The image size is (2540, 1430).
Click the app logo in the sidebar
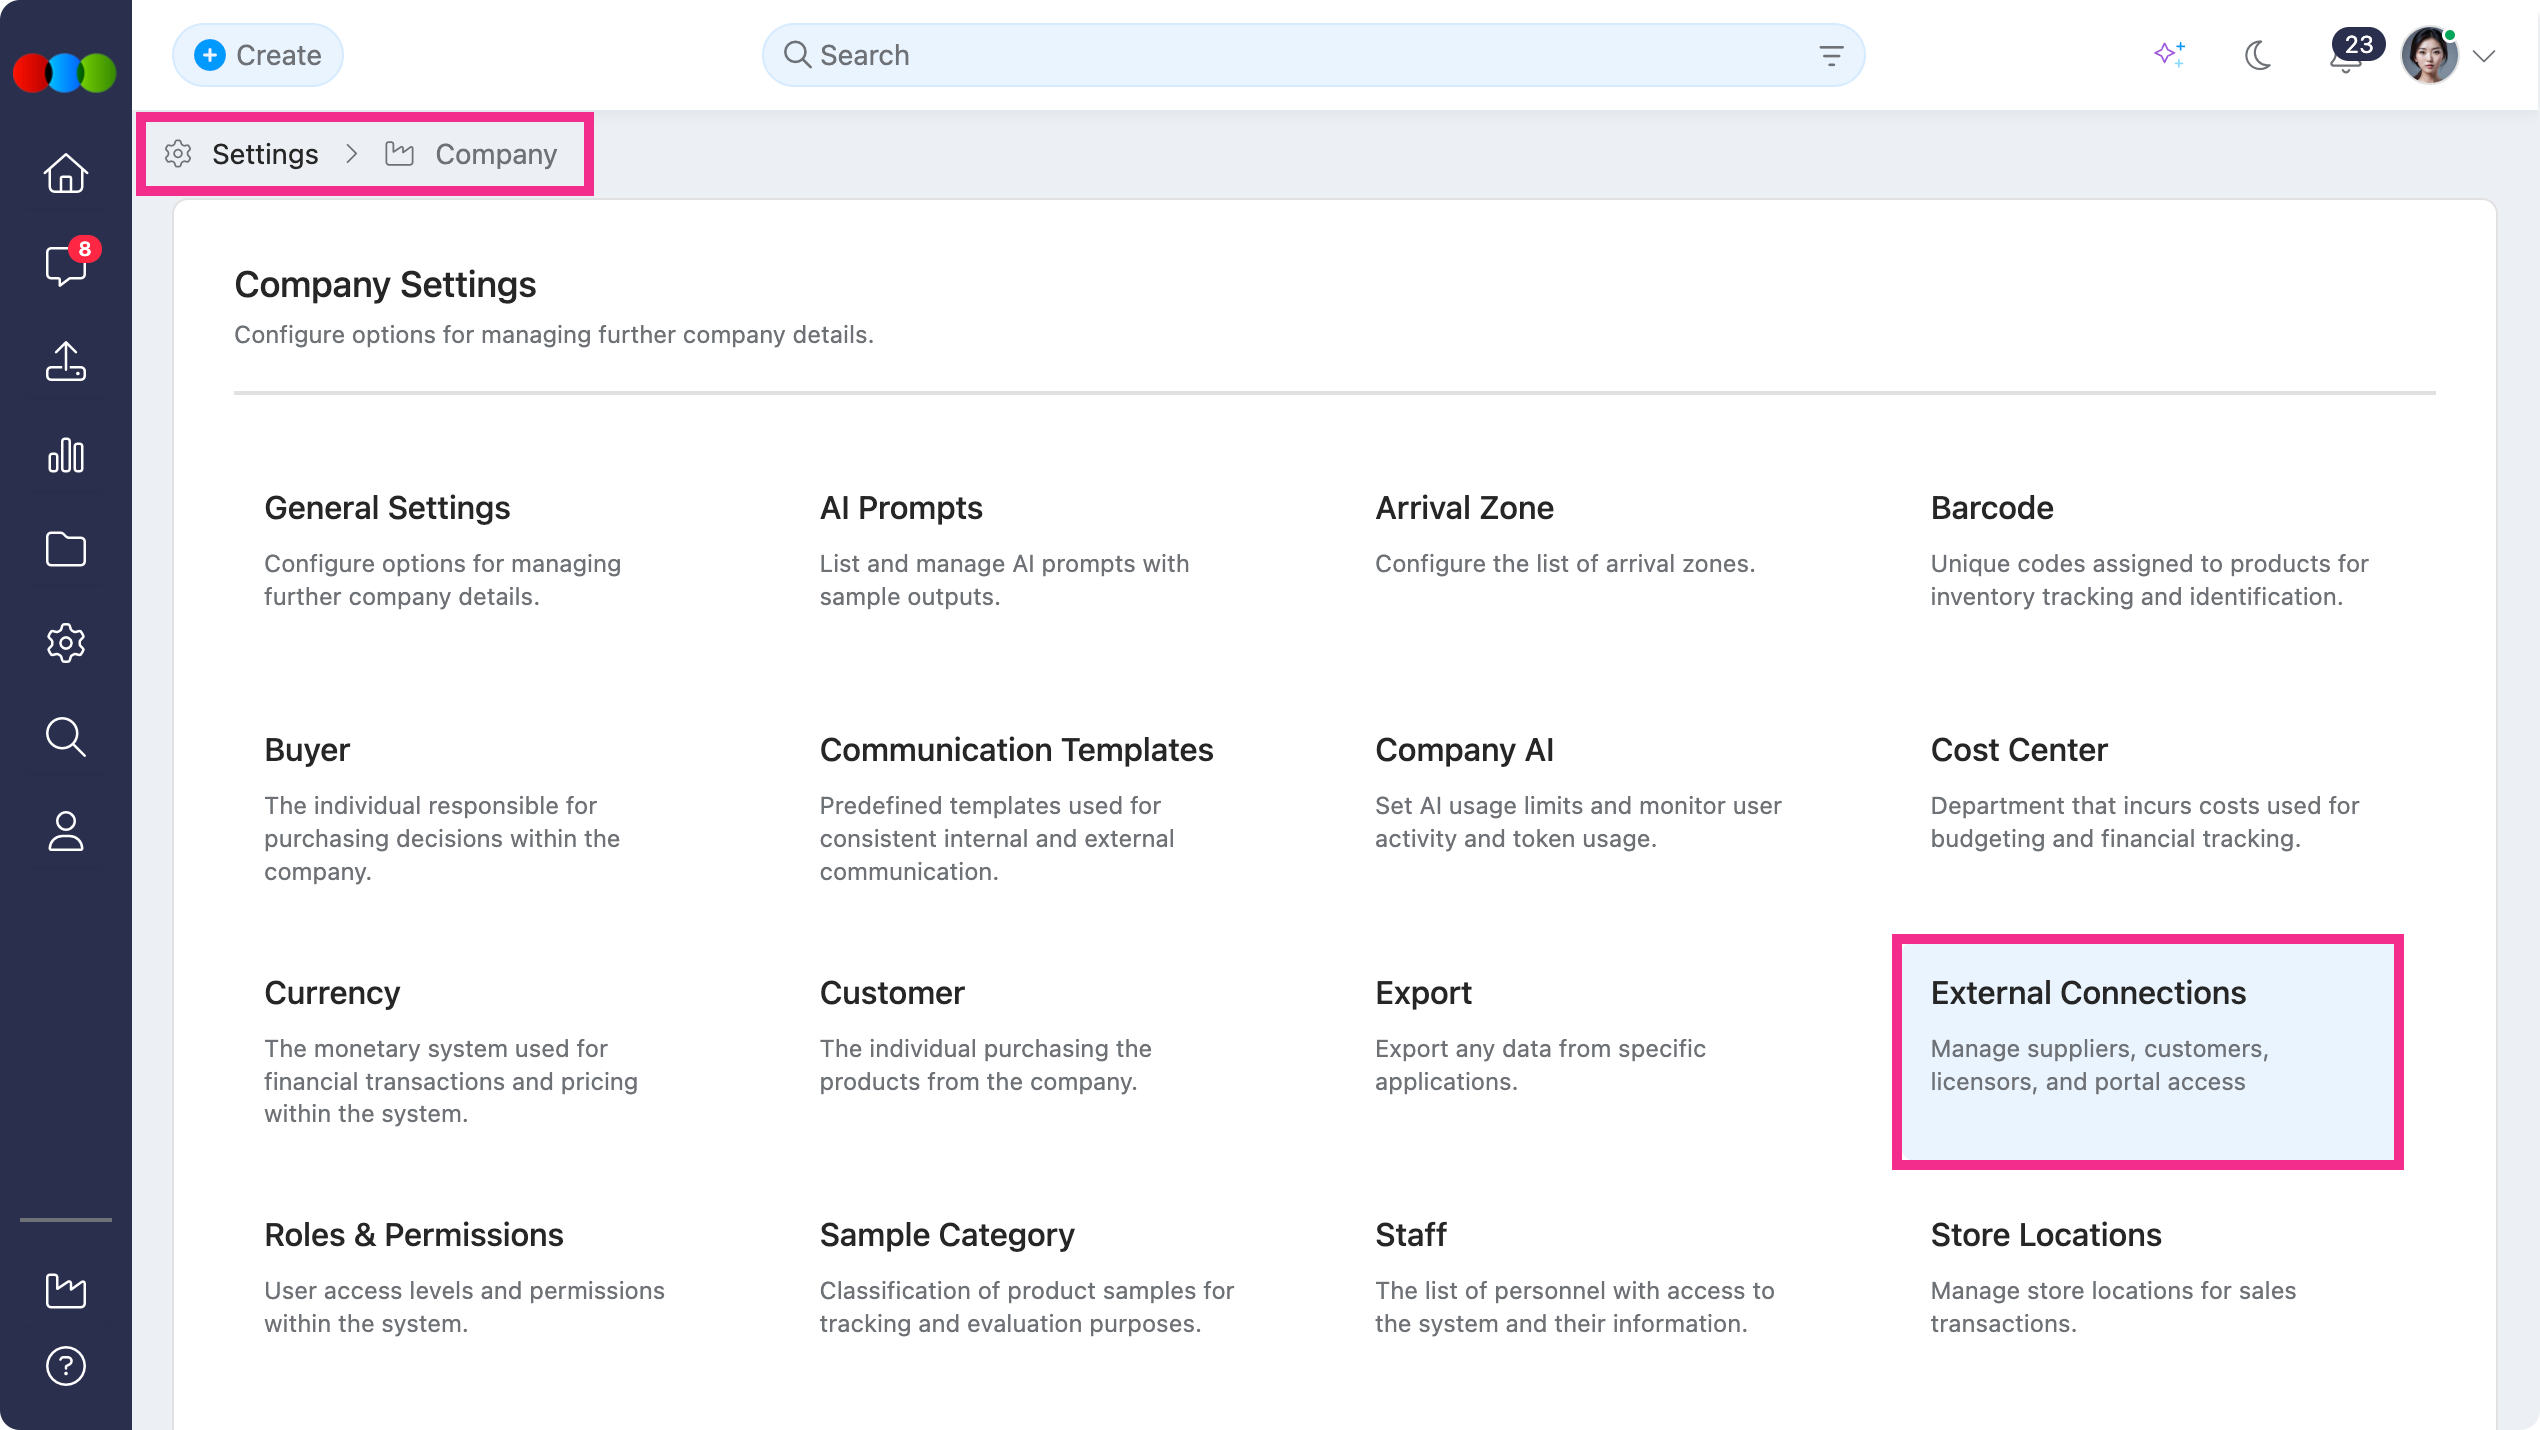click(65, 73)
